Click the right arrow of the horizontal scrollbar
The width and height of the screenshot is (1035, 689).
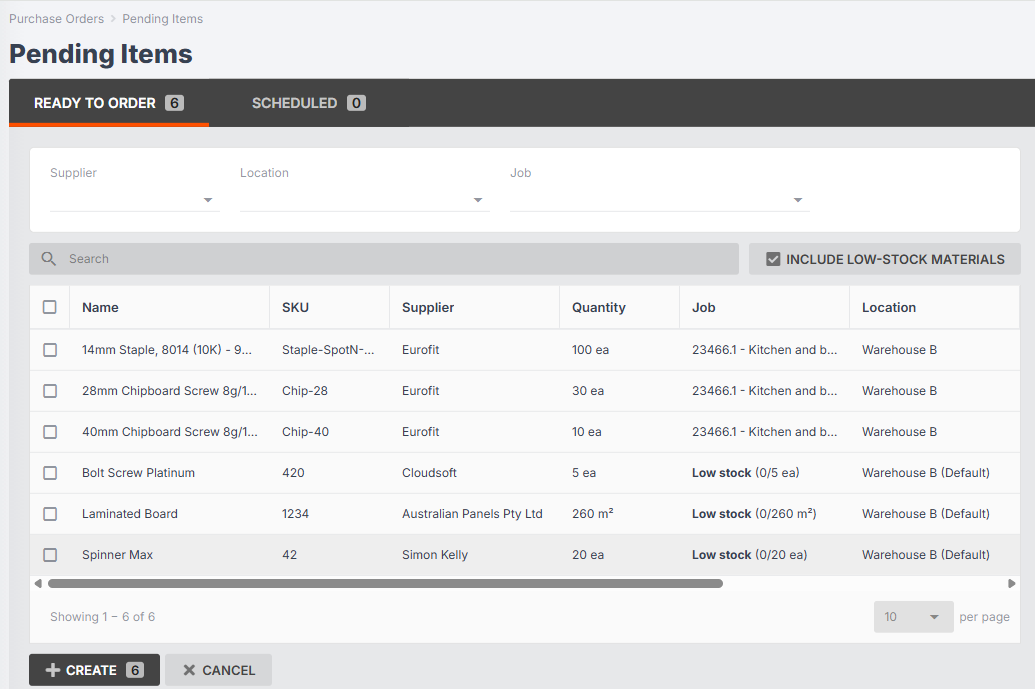(1011, 583)
